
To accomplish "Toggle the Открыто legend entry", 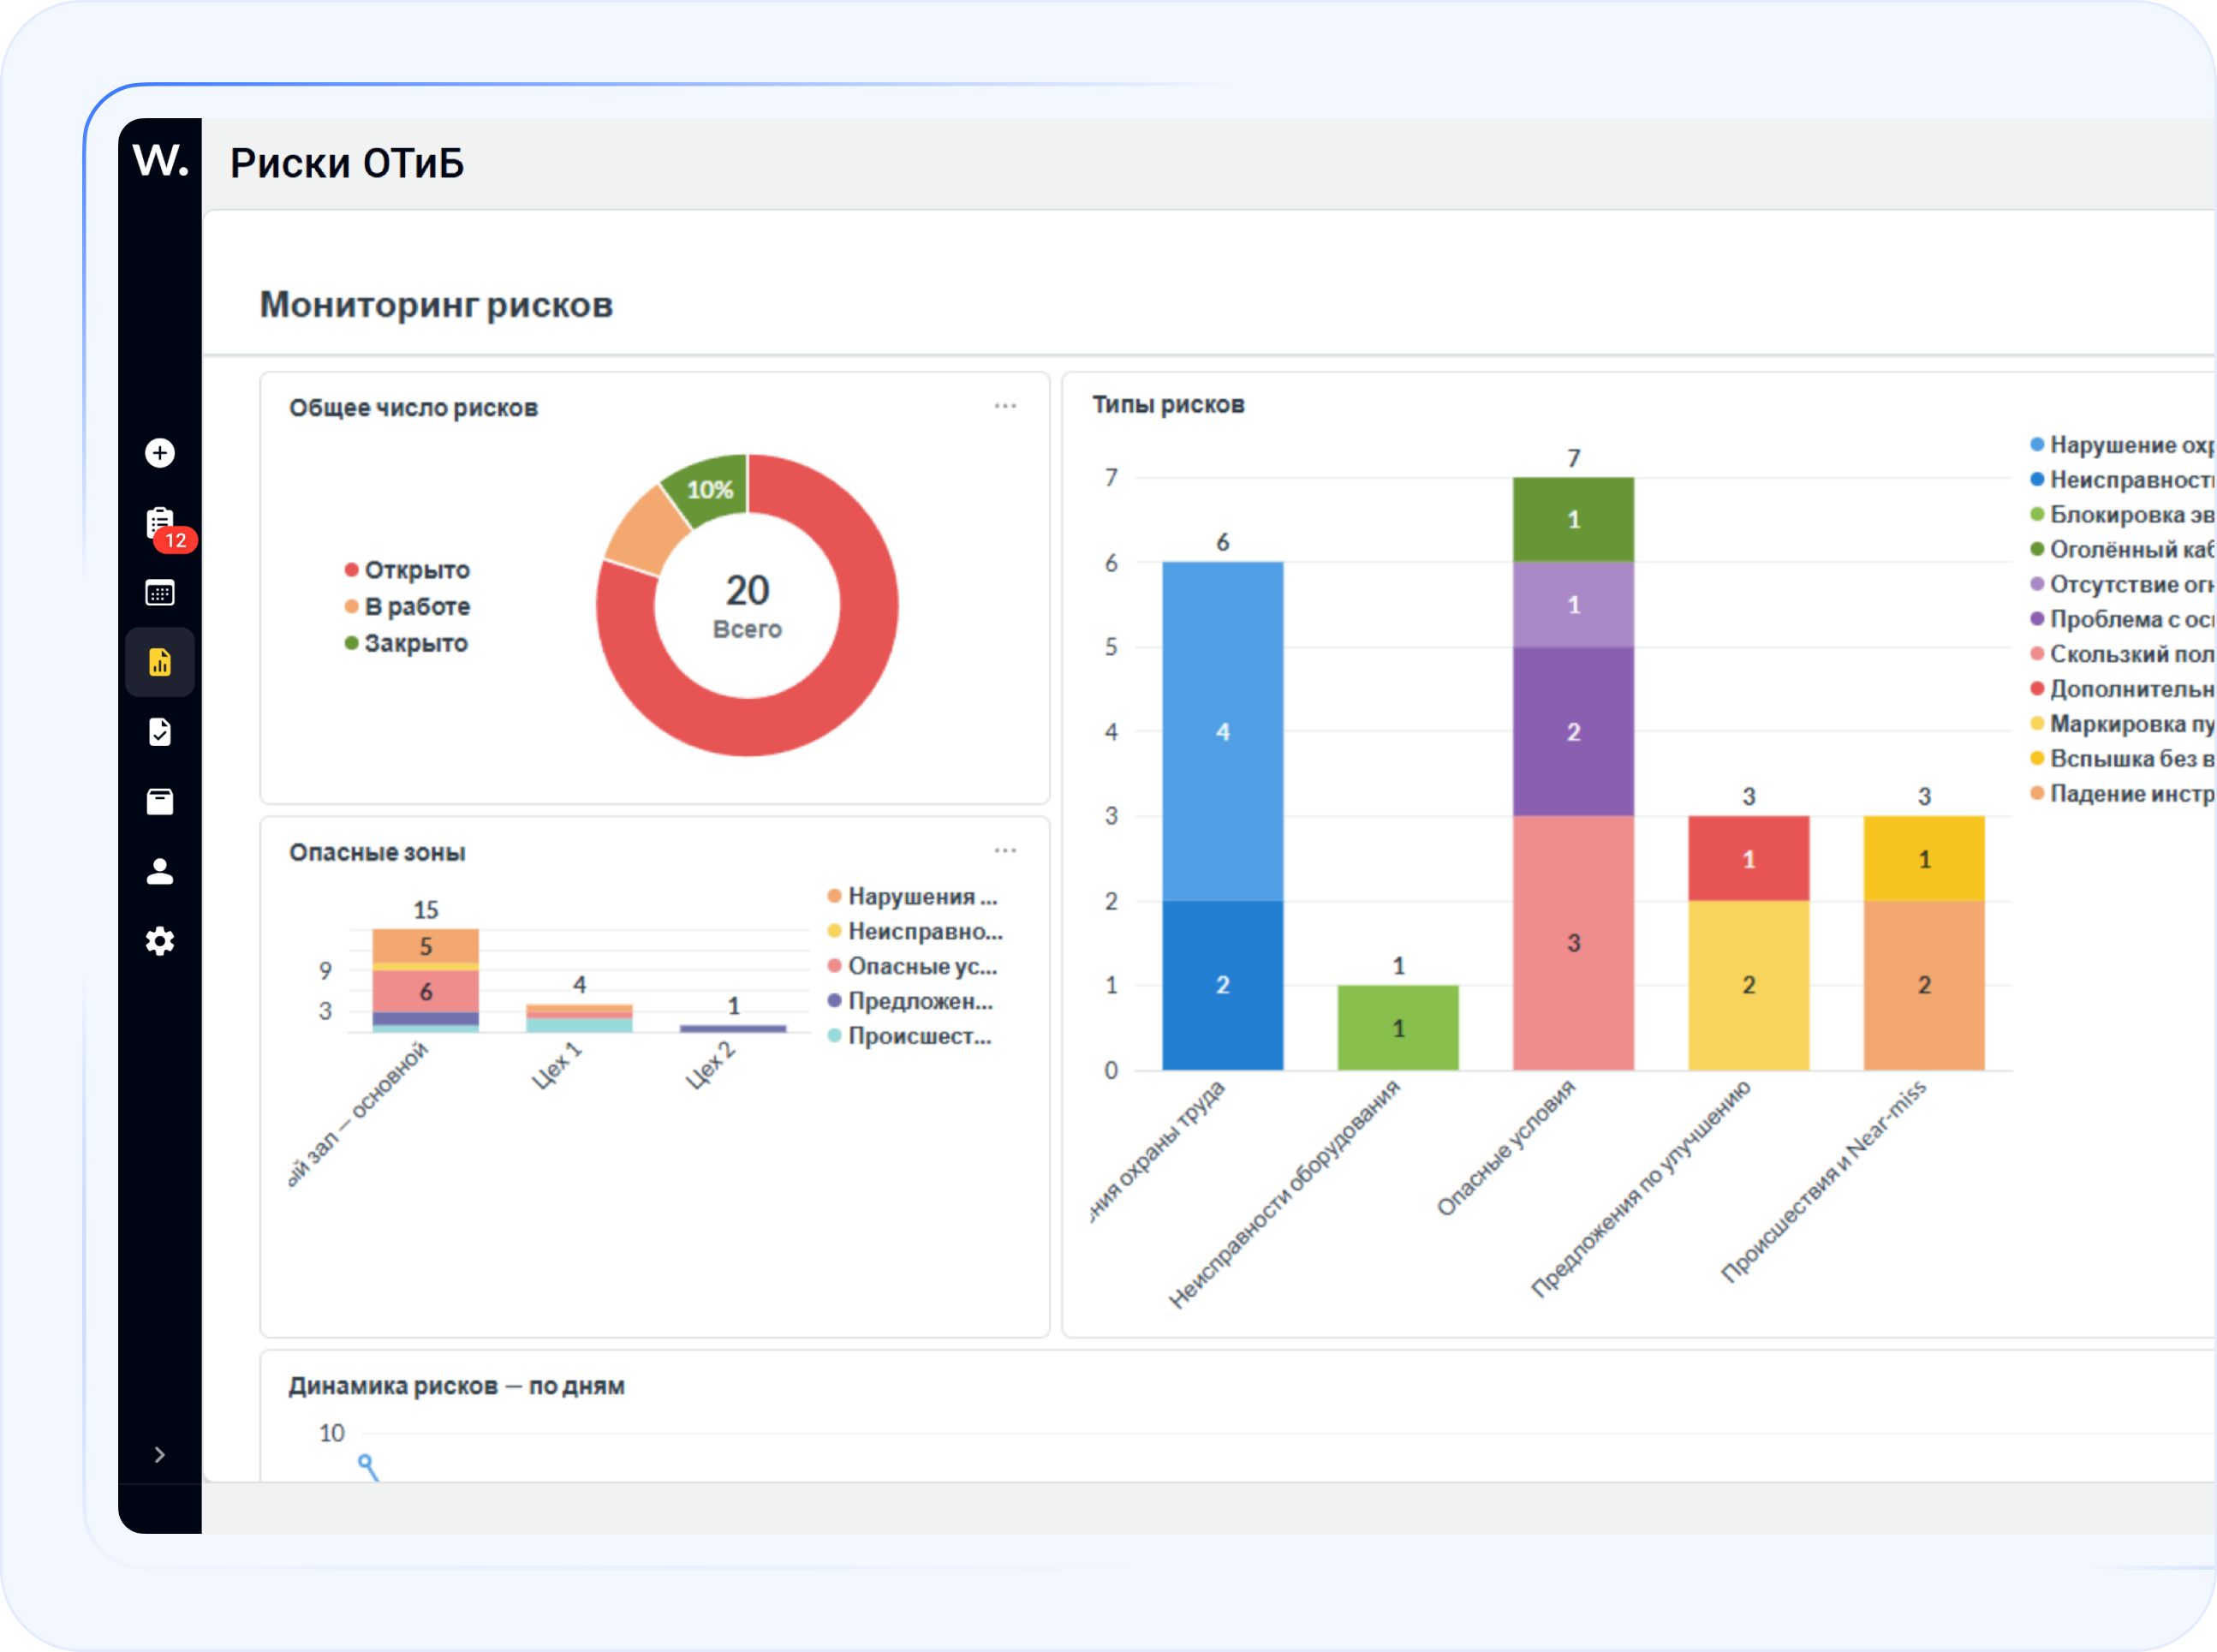I will 407,570.
